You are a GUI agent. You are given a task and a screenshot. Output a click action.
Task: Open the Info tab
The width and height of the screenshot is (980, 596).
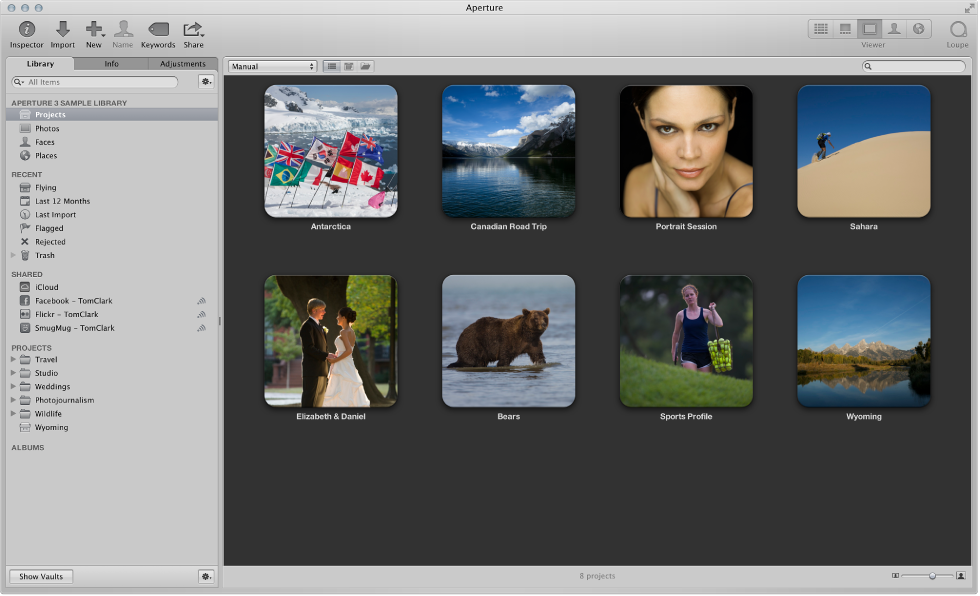[111, 63]
